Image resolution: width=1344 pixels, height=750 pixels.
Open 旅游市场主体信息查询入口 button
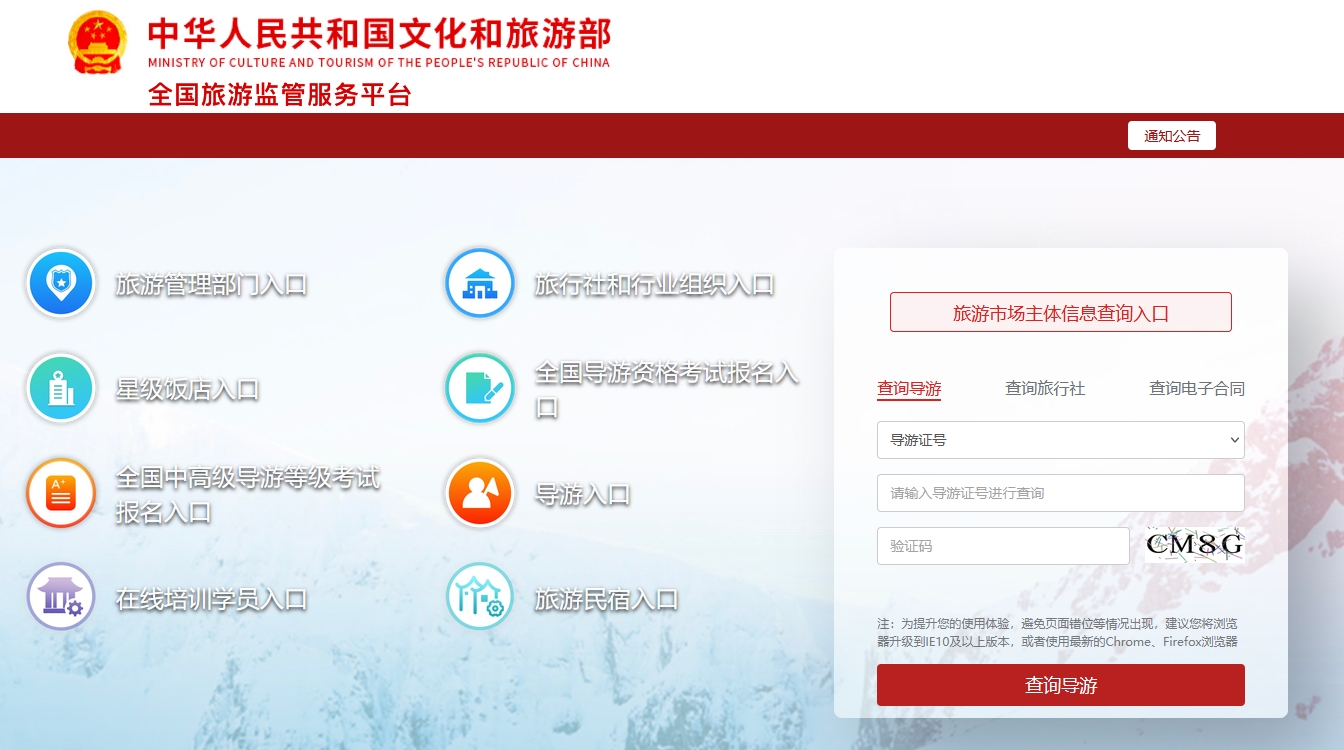click(x=1061, y=312)
